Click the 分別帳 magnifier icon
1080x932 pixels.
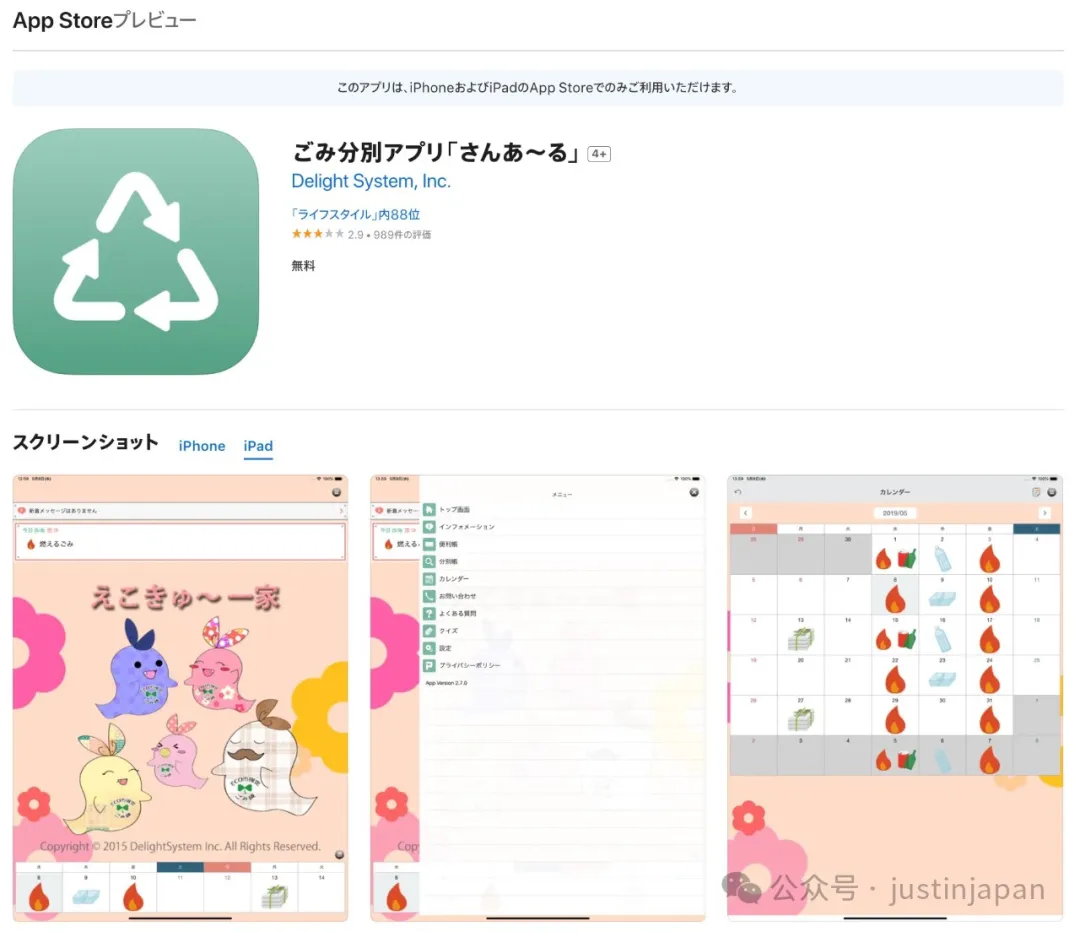[429, 561]
